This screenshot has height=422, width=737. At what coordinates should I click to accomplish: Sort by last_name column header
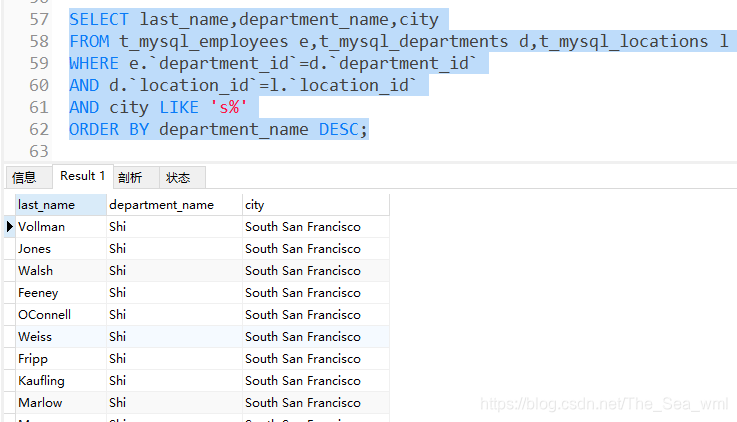tap(61, 205)
